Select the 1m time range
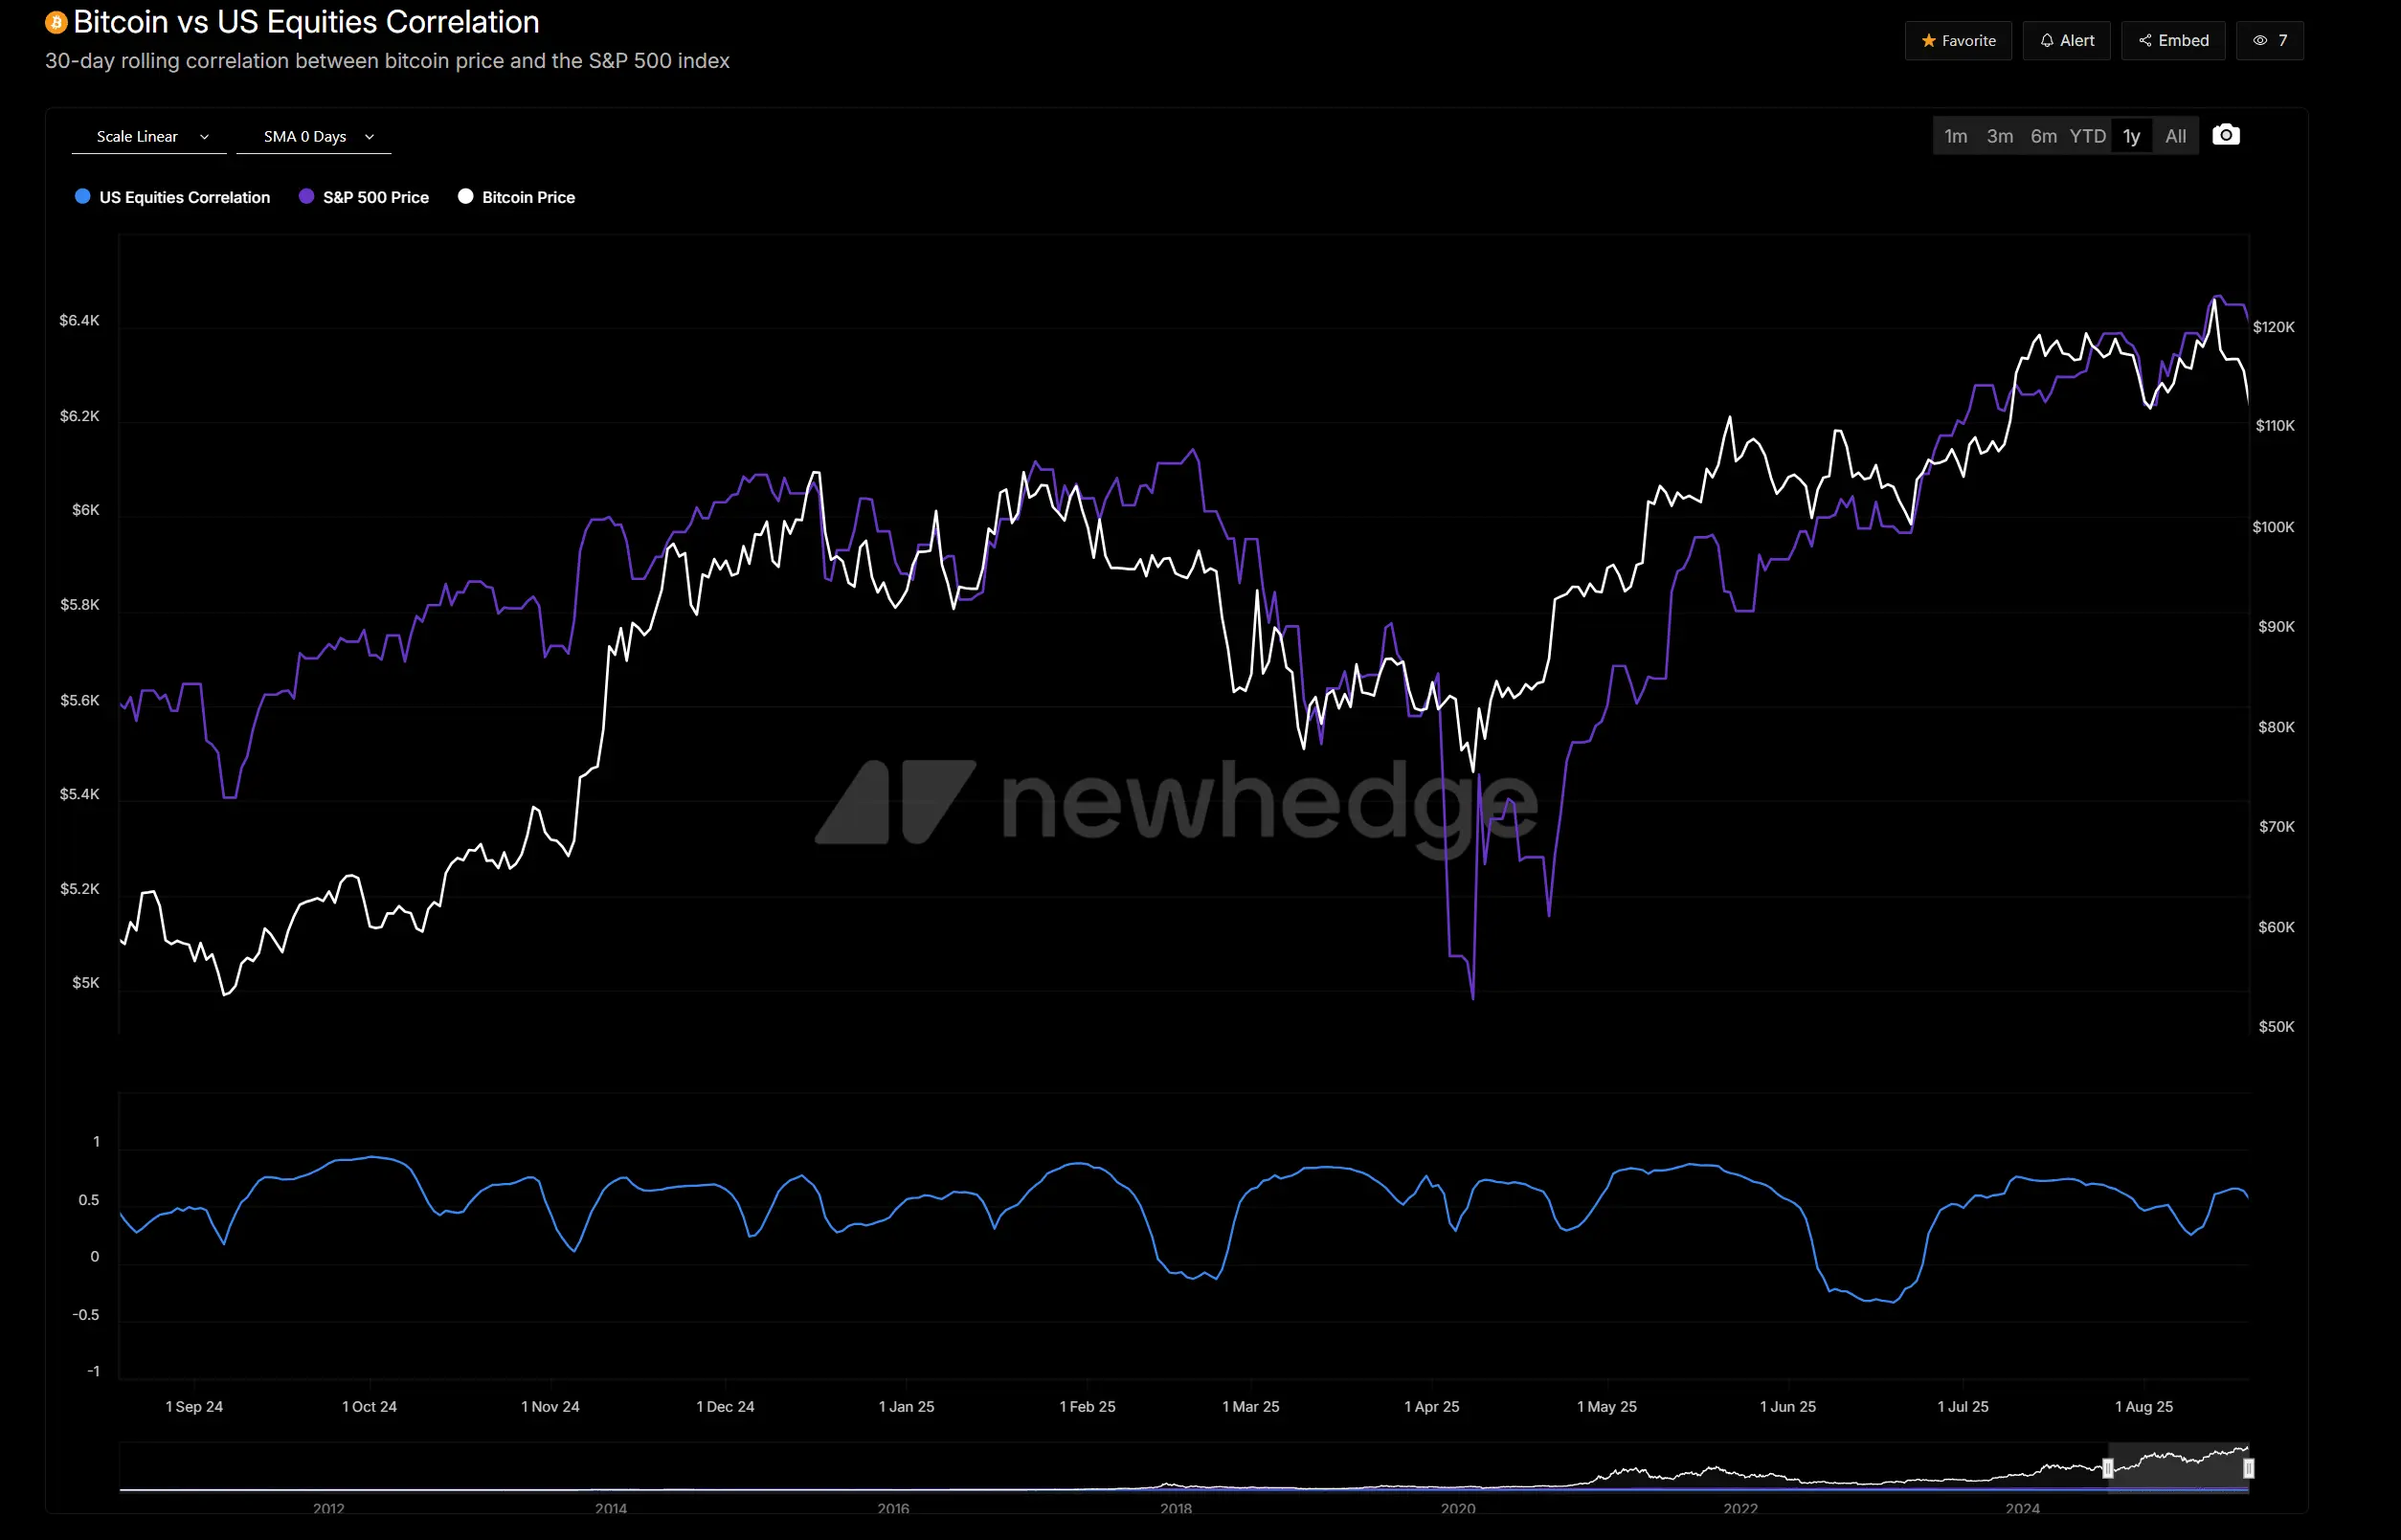The image size is (2401, 1540). [1955, 136]
